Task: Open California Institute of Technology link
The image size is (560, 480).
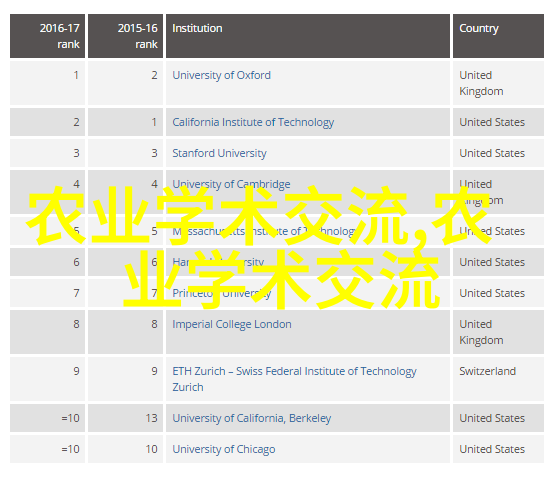Action: [x=253, y=122]
